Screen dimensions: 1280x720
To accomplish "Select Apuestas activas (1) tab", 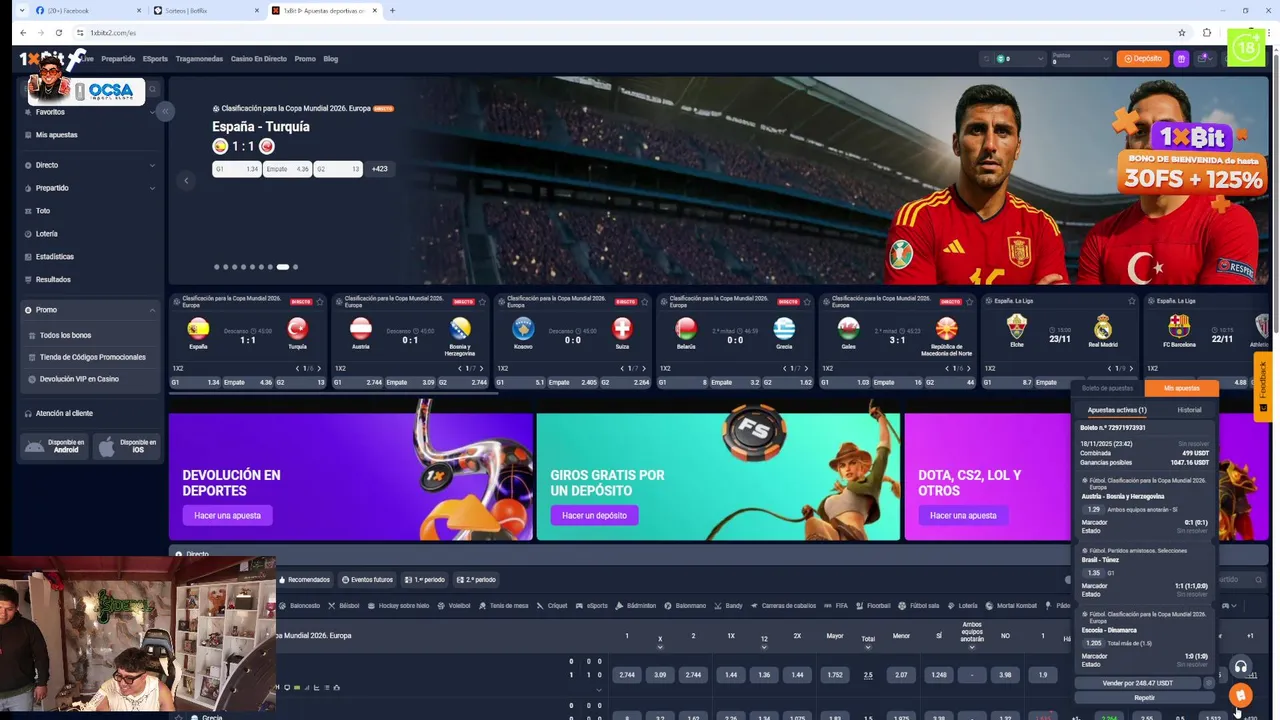I will (x=1116, y=410).
